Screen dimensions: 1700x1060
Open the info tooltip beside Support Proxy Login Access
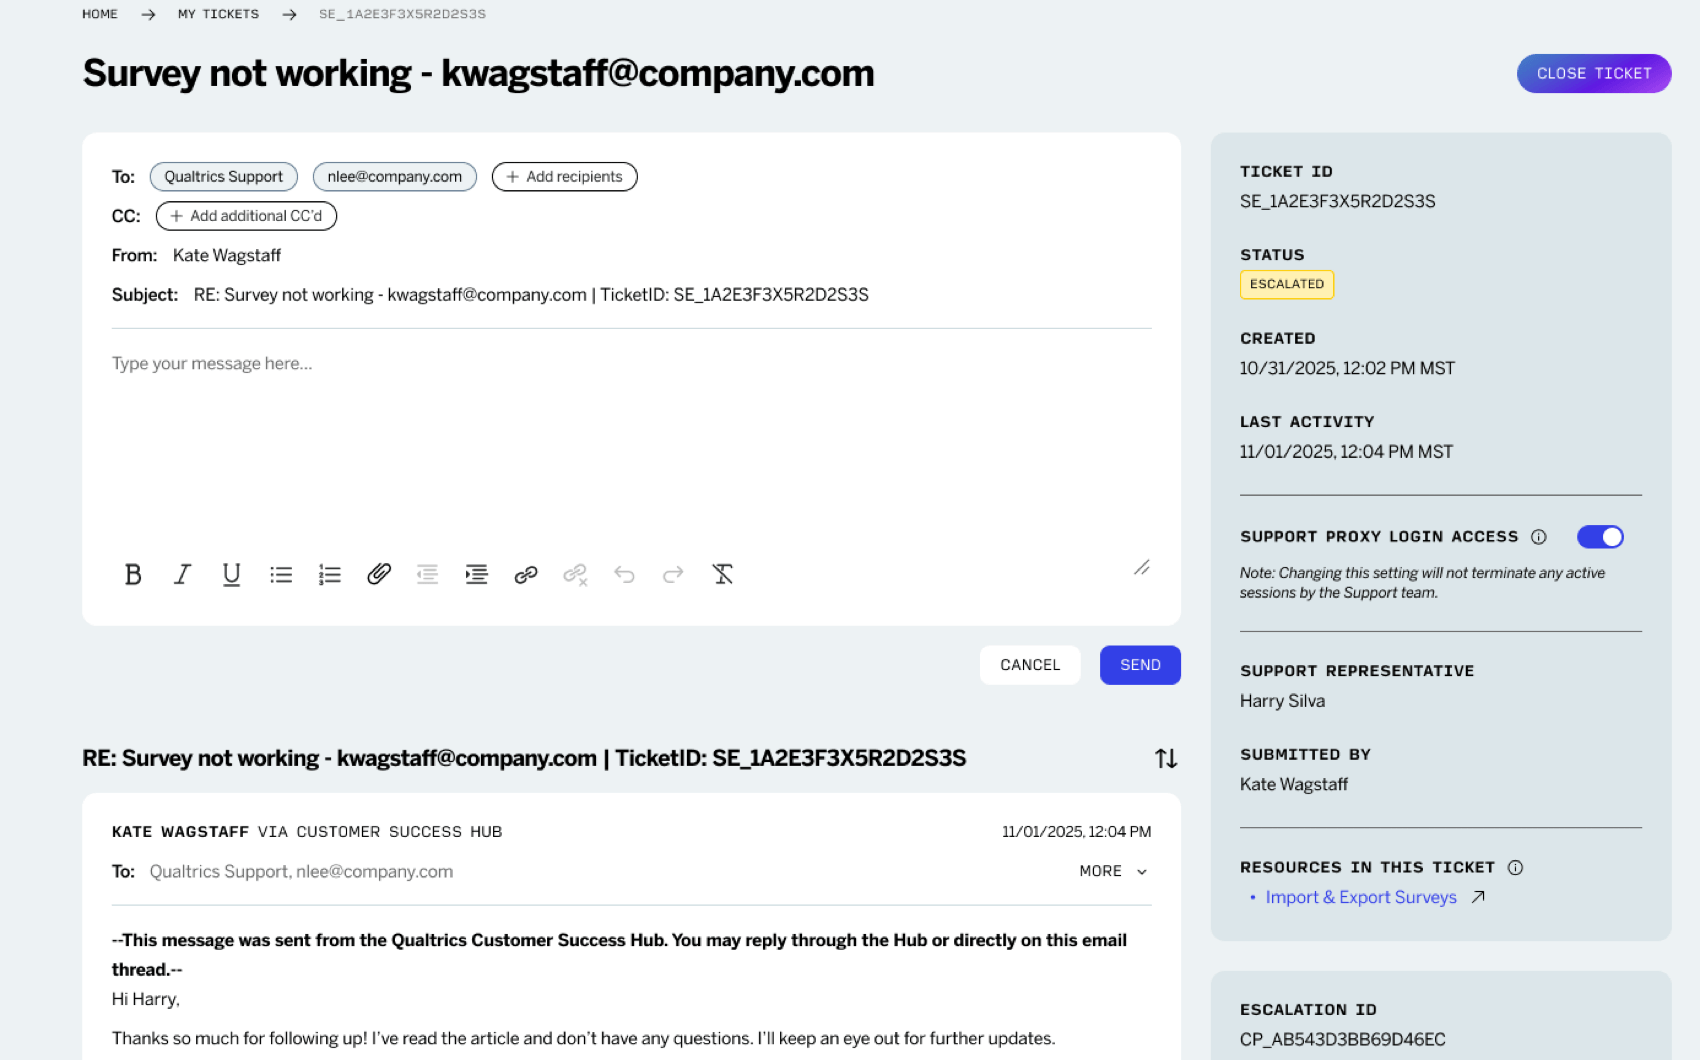coord(1539,536)
